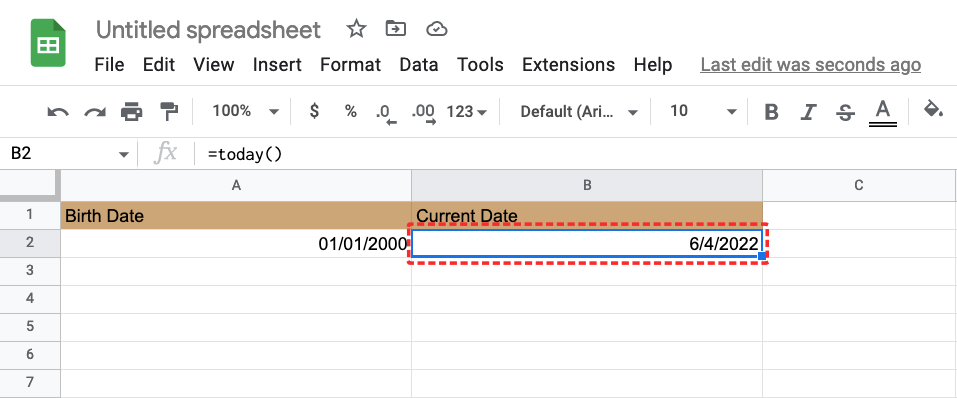Click the Print icon

click(131, 112)
